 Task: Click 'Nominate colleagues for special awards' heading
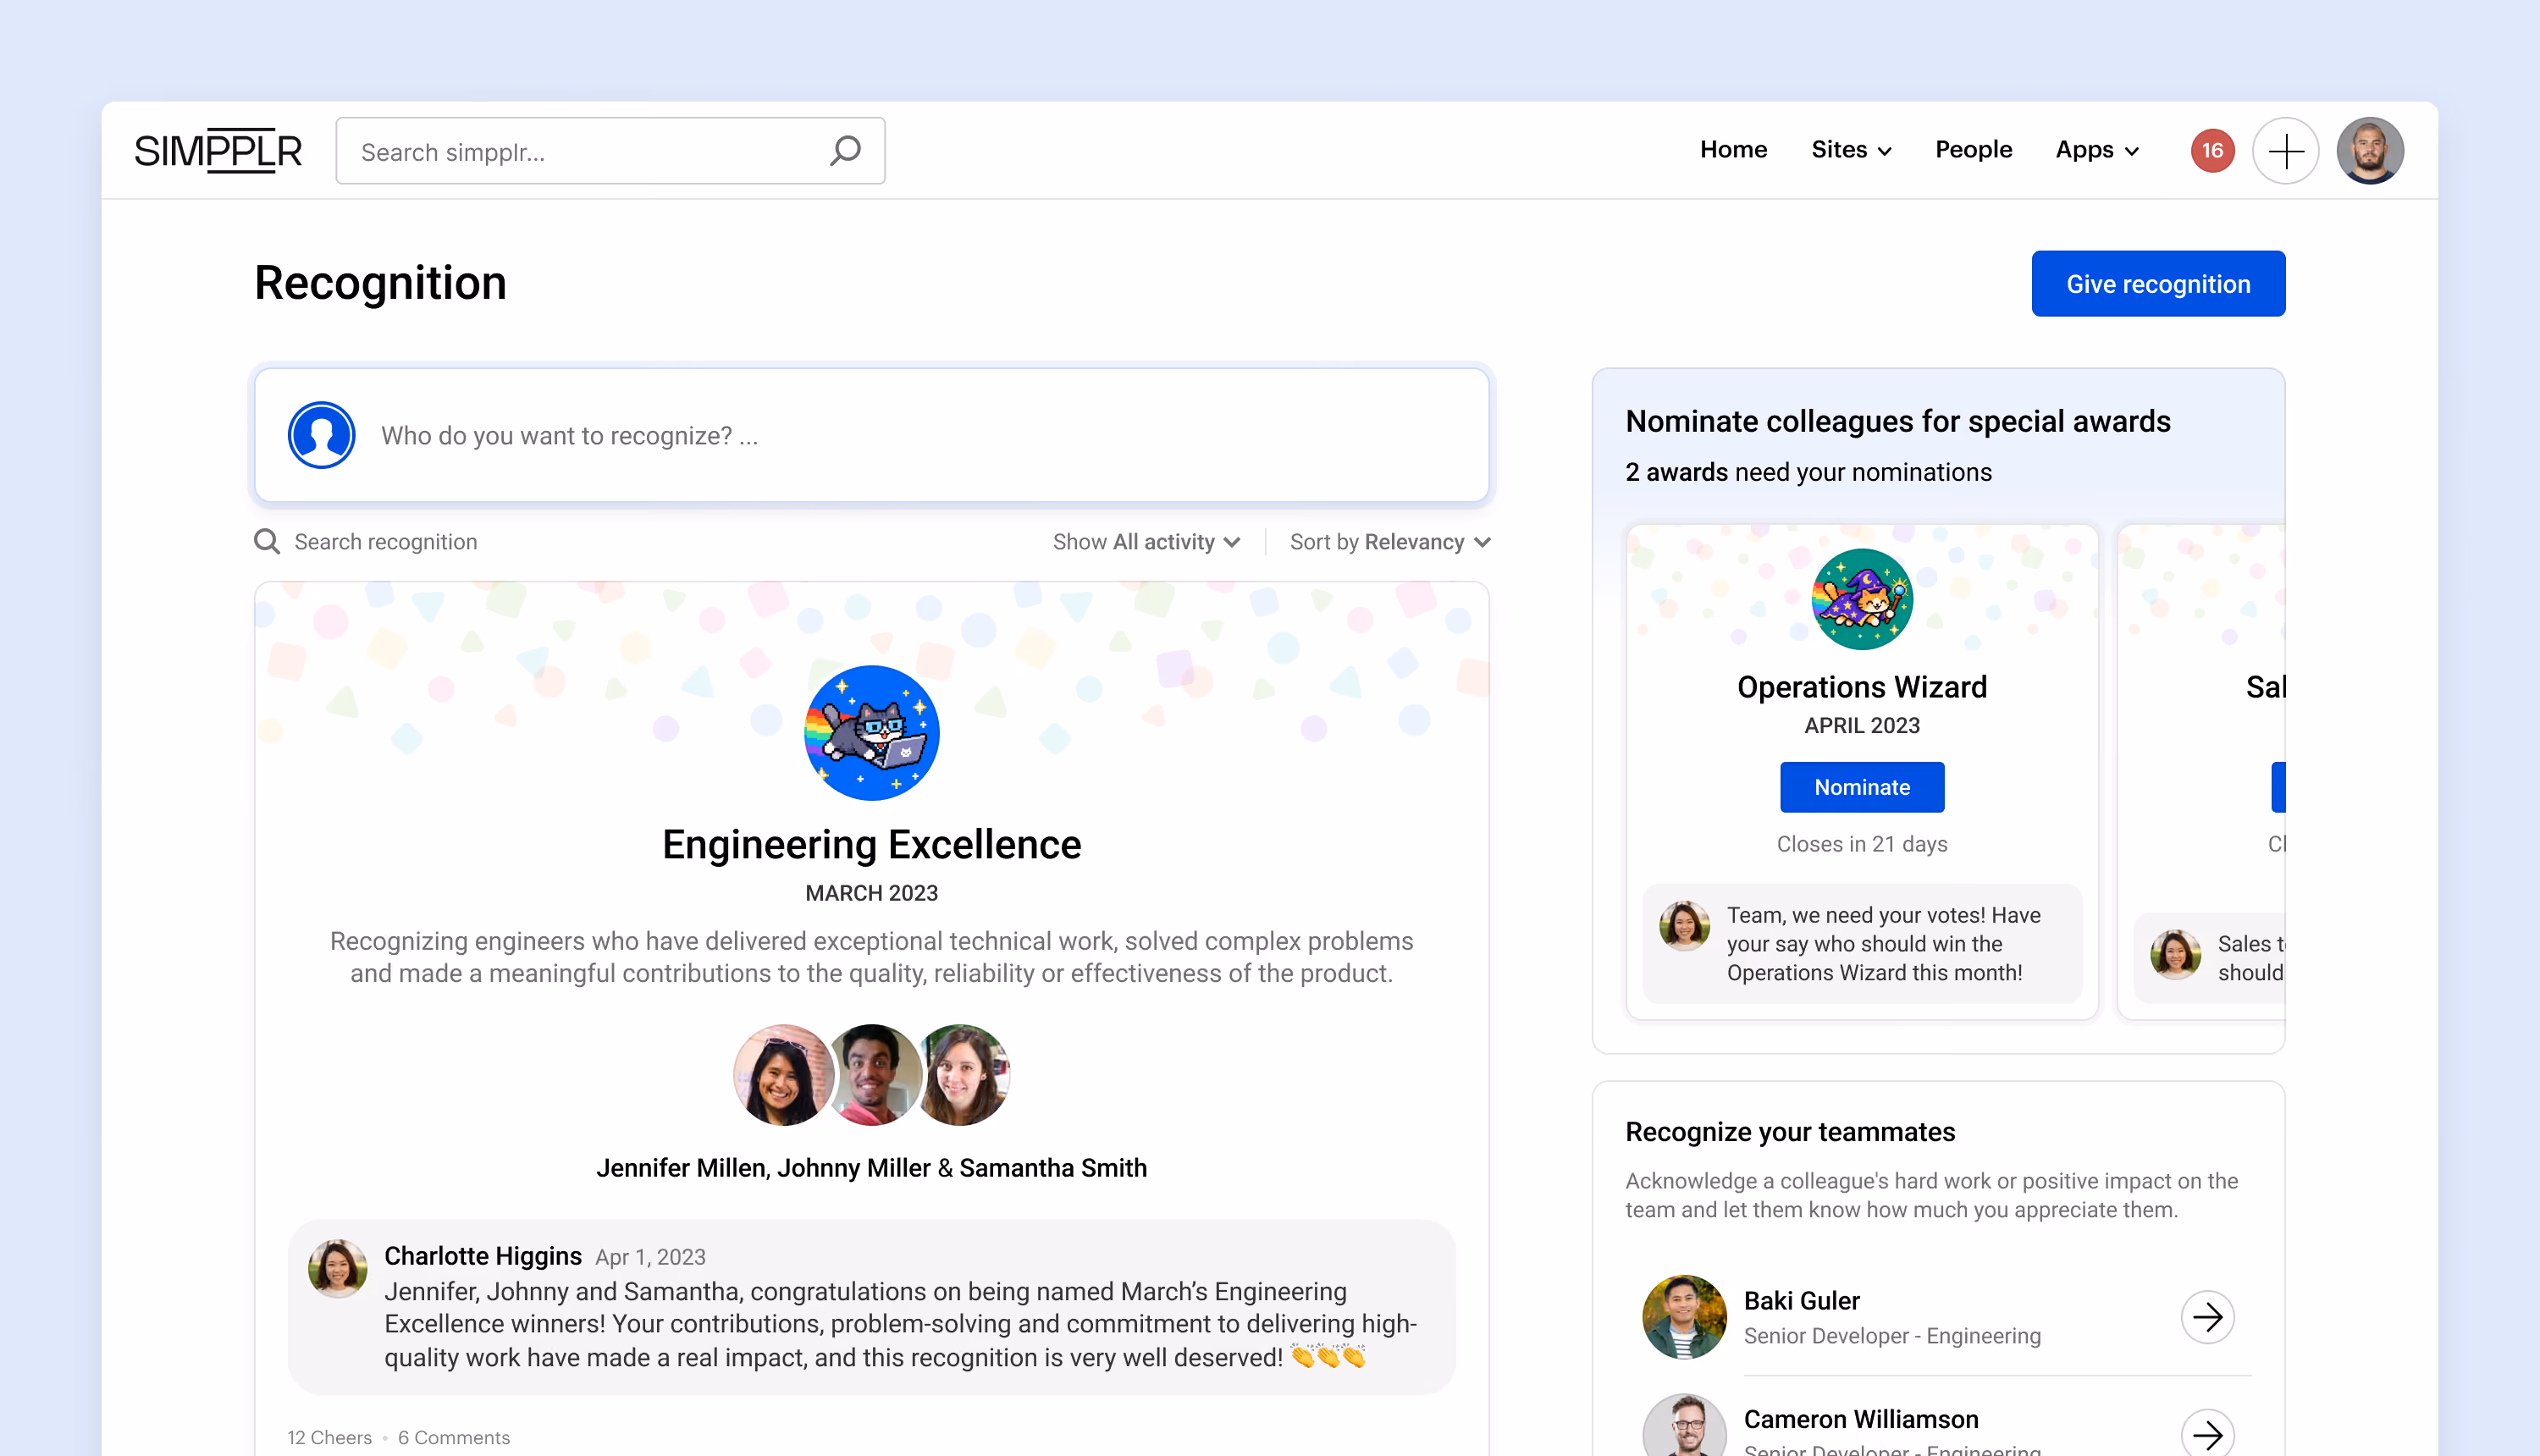(1898, 422)
